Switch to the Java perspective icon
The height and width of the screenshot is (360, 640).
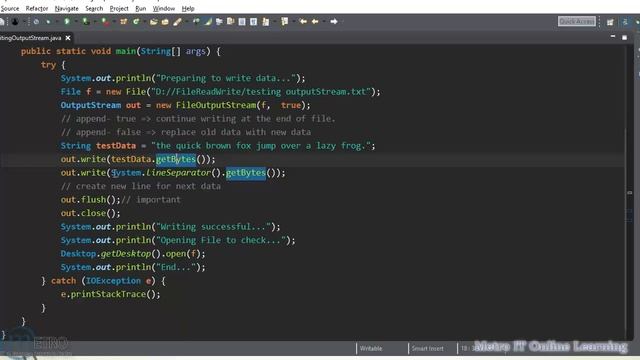tap(624, 22)
